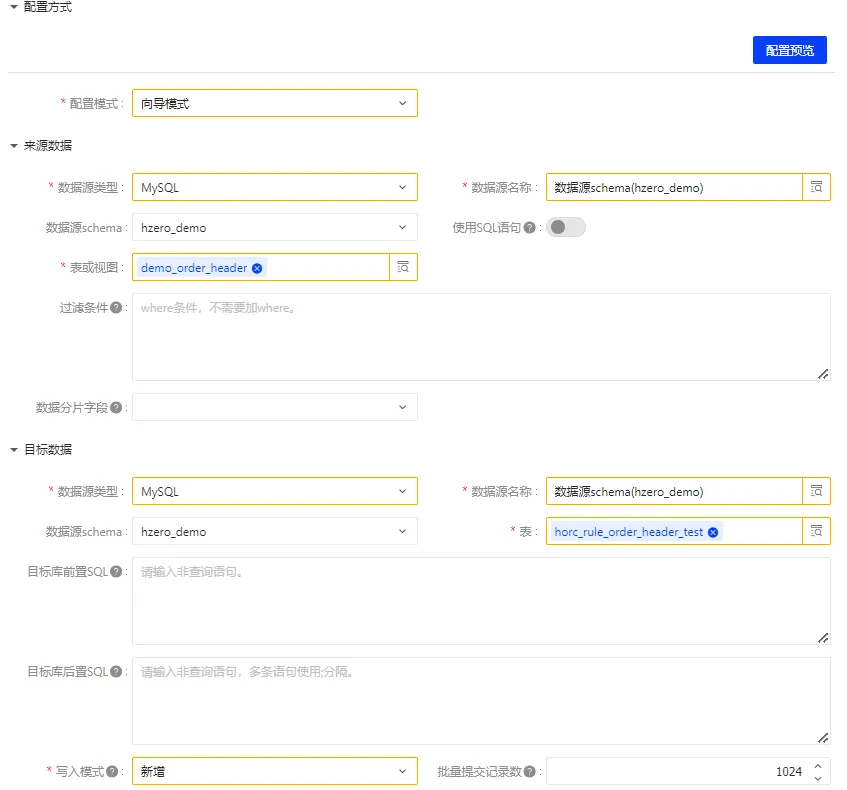Open lookup for source 数据源名称
This screenshot has width=847, height=790.
[816, 187]
